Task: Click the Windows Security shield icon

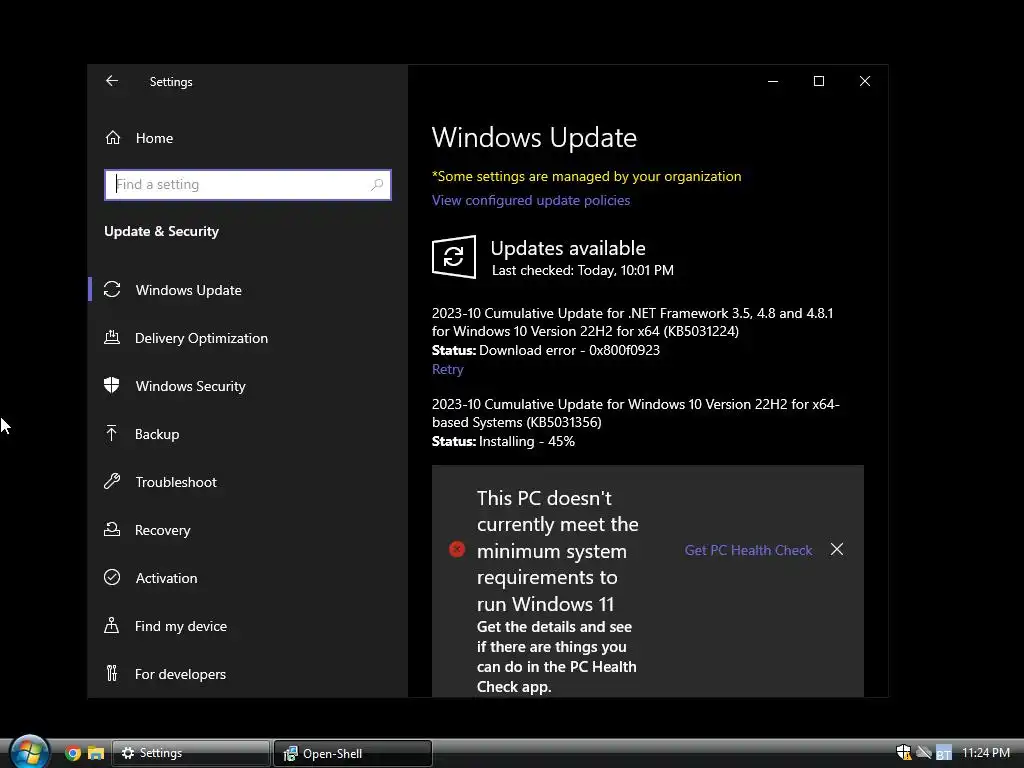Action: pyautogui.click(x=112, y=385)
